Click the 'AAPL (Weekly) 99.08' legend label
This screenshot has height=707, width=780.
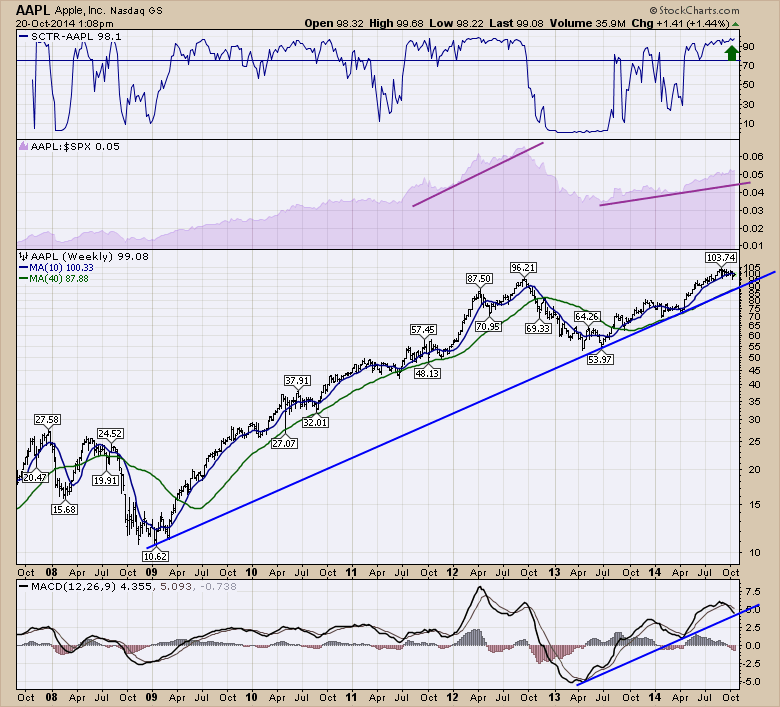90,256
